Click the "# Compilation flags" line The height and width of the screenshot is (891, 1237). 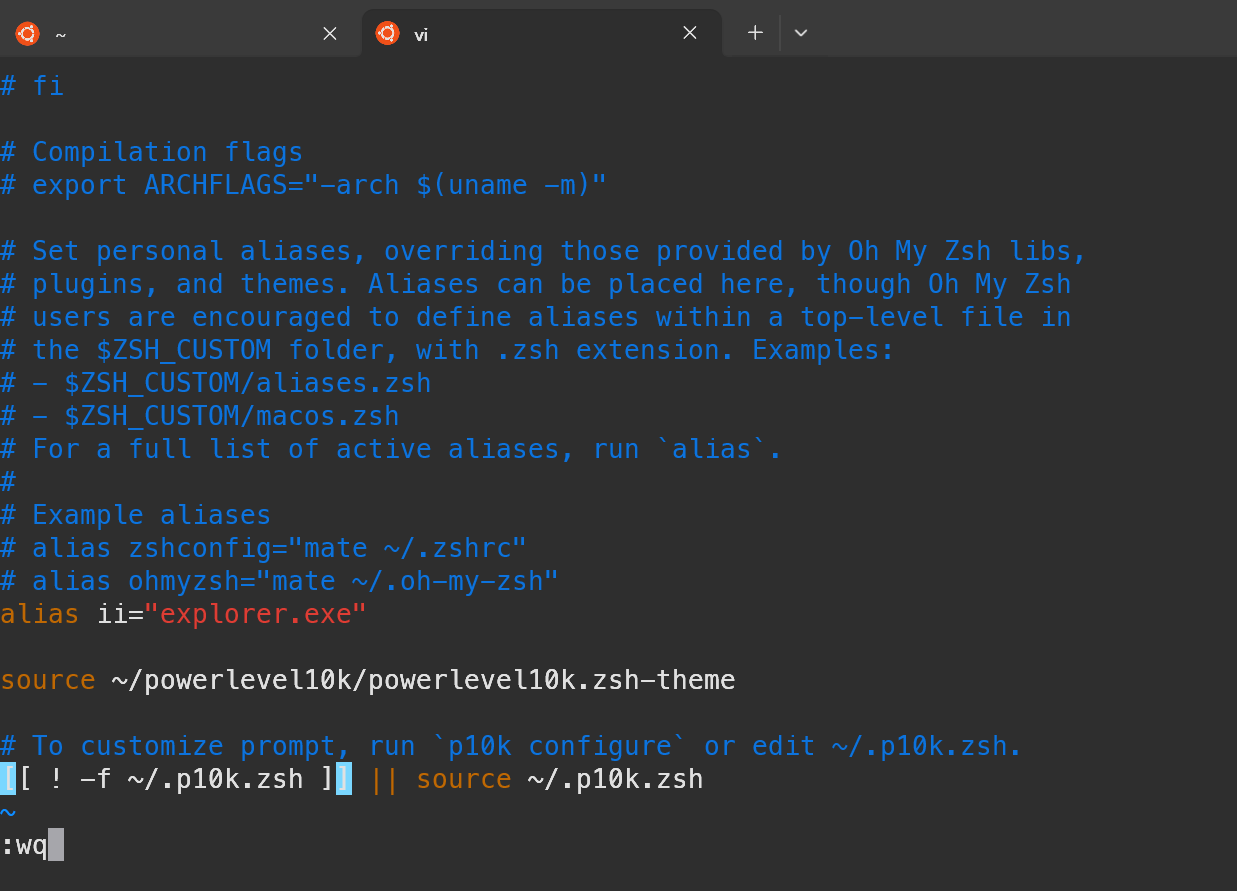point(152,152)
